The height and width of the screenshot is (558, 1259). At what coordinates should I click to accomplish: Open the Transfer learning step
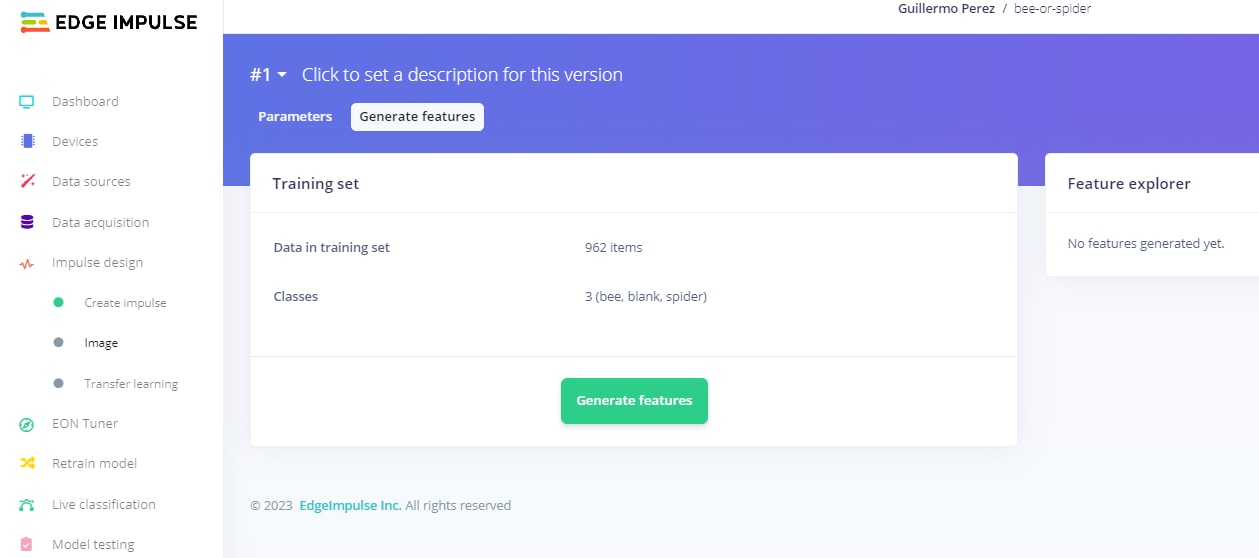tap(131, 384)
